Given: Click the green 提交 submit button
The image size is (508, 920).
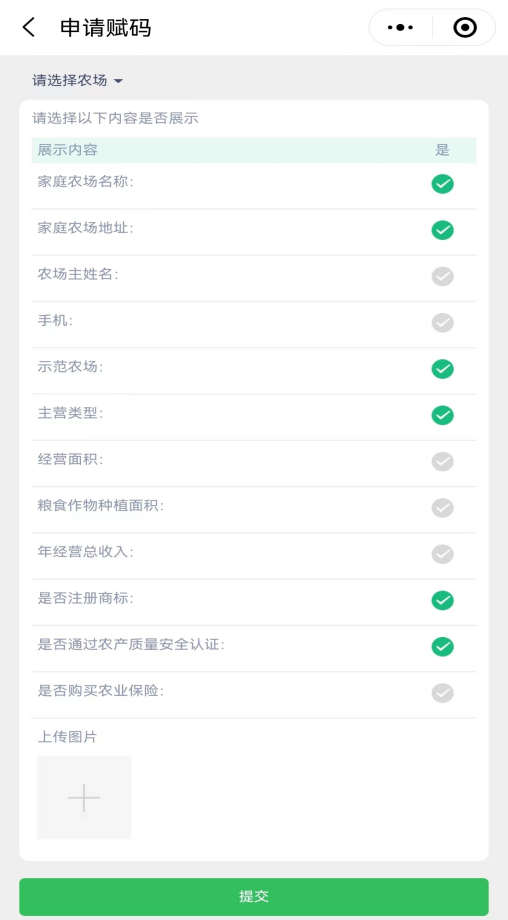Looking at the screenshot, I should click(253, 897).
